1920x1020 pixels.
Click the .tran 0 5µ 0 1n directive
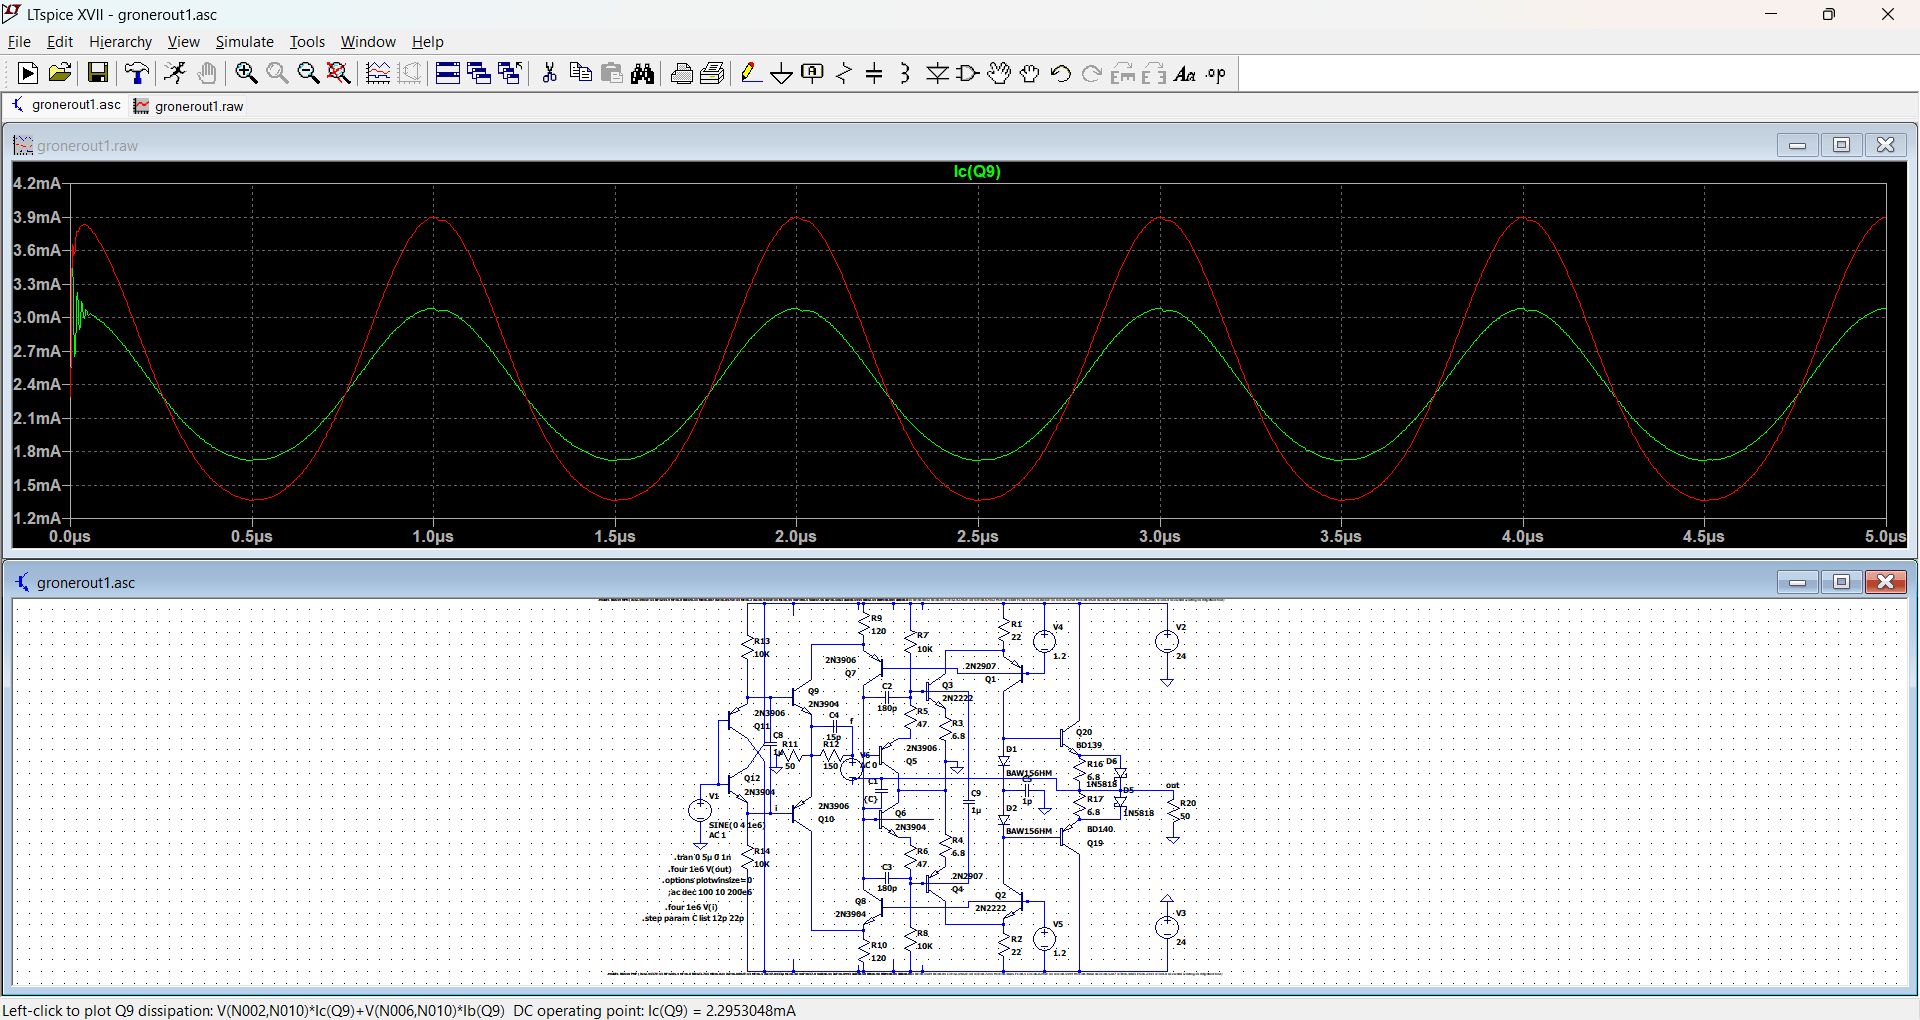pos(702,857)
